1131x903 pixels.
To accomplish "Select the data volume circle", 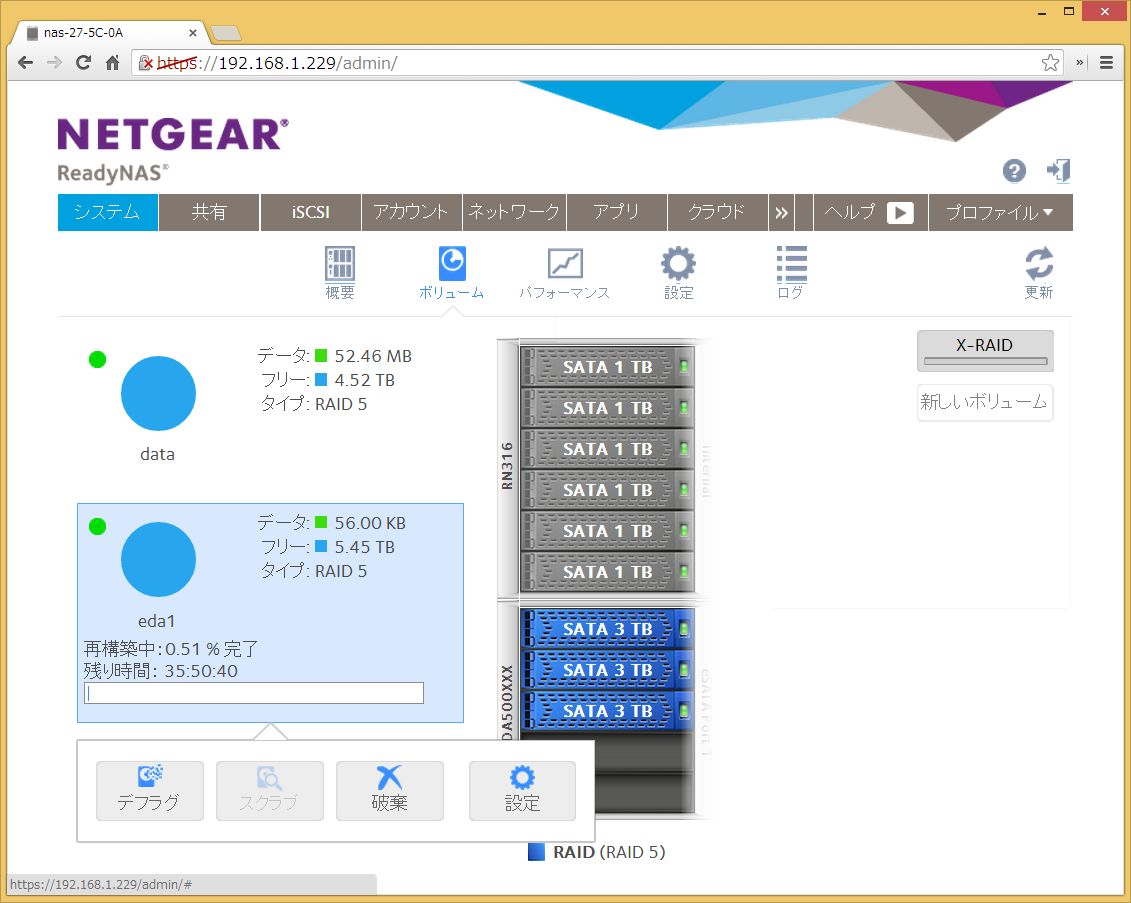I will pos(158,393).
